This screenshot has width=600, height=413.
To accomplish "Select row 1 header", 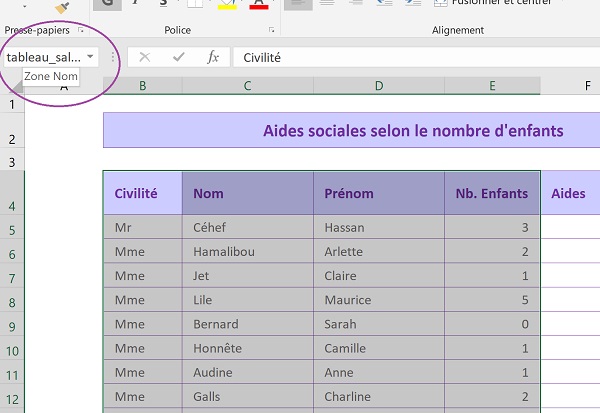I will point(12,104).
